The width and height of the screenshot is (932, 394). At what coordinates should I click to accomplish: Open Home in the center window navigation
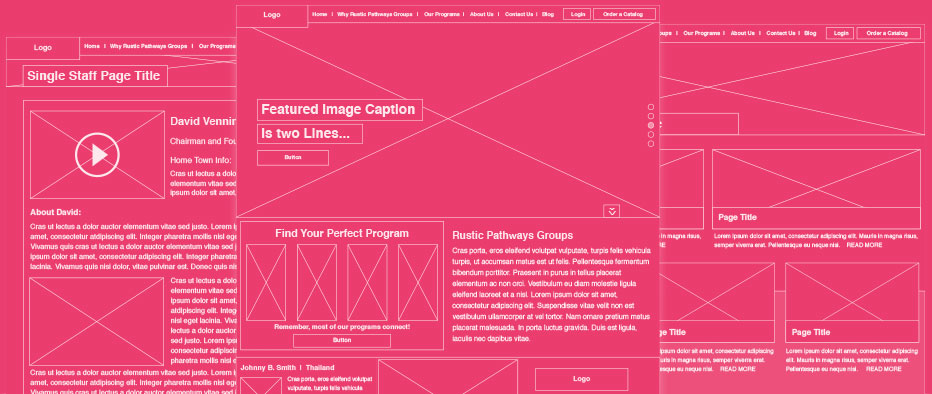320,14
